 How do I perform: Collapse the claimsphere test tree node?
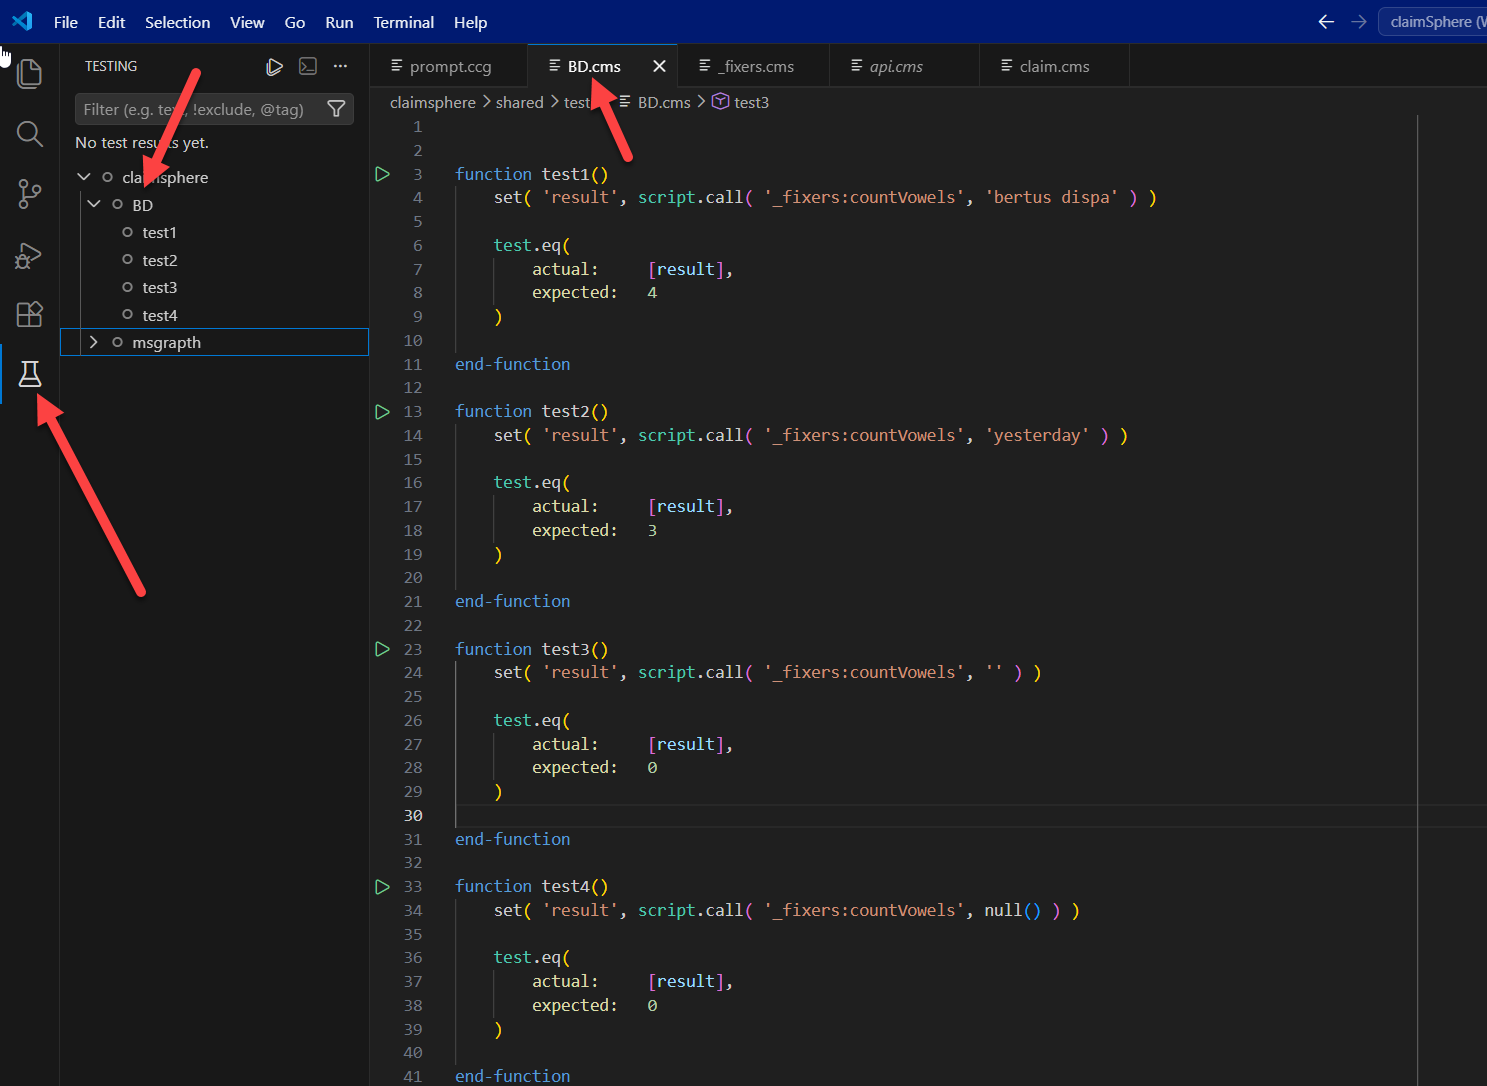(84, 177)
